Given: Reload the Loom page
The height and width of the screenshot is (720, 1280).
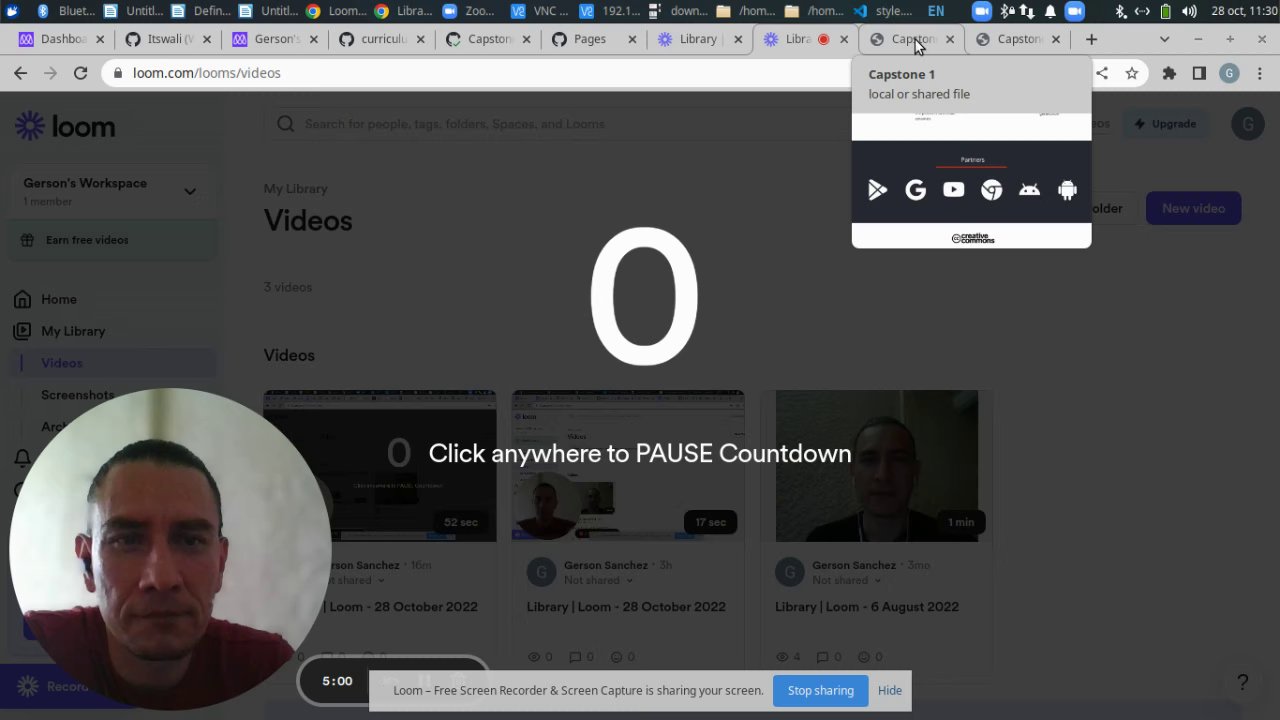Looking at the screenshot, I should tap(80, 73).
